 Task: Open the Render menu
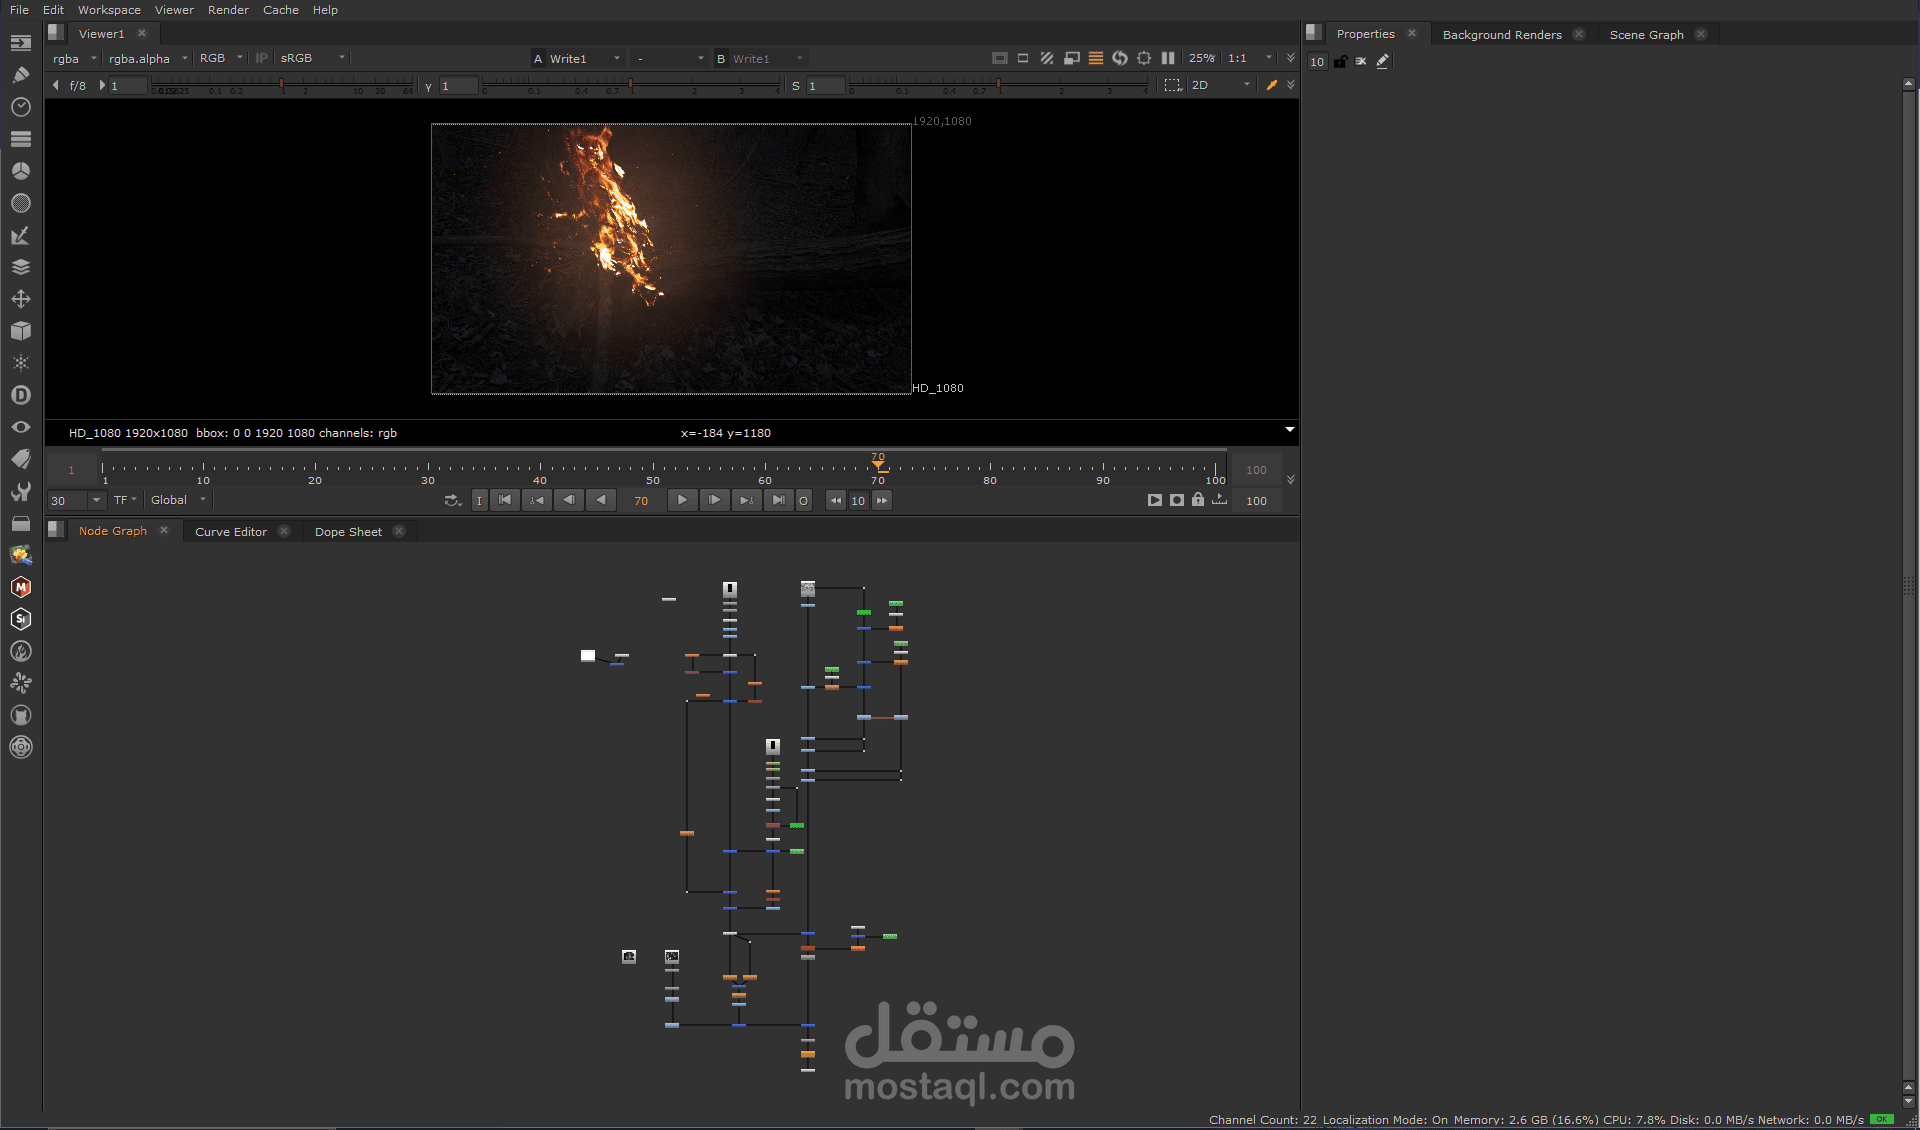pyautogui.click(x=228, y=10)
